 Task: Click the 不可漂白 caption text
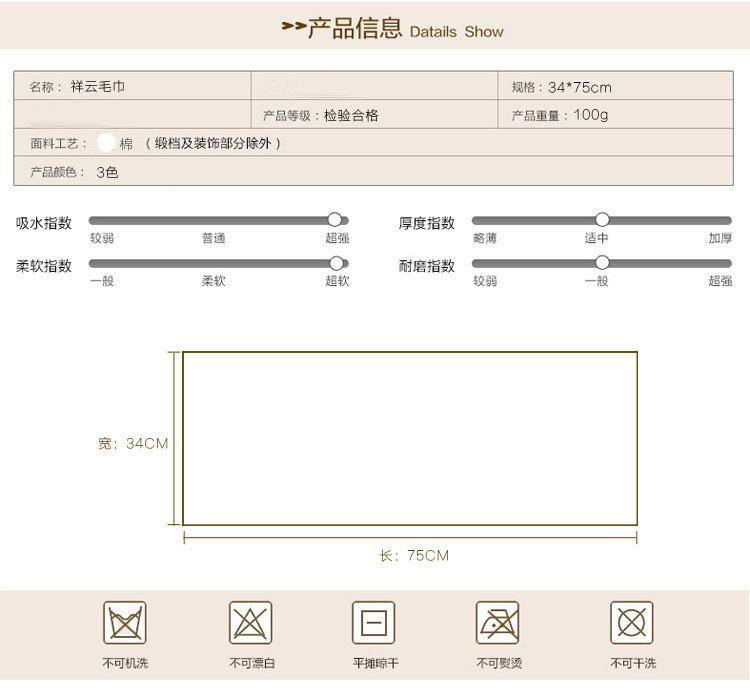click(252, 663)
